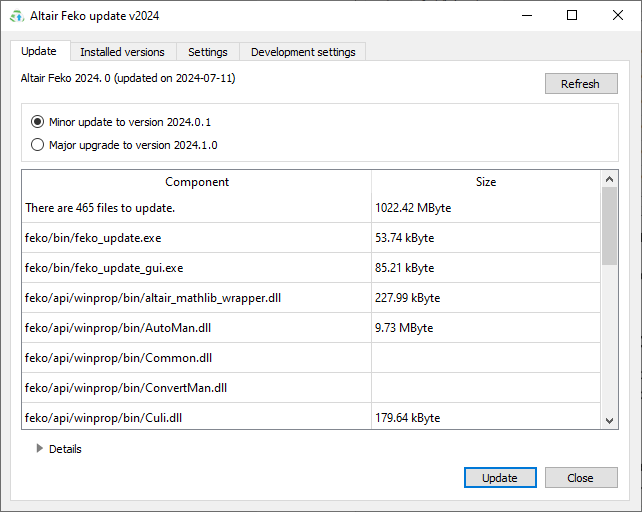642x512 pixels.
Task: Click the Update button
Action: [x=500, y=478]
